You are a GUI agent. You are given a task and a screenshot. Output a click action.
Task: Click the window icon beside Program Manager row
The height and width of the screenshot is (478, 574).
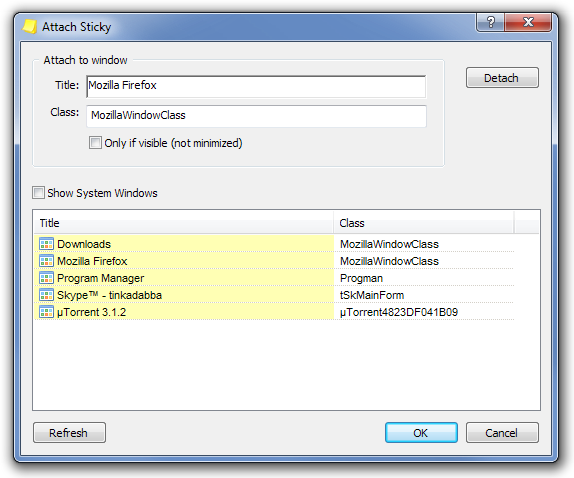point(46,278)
